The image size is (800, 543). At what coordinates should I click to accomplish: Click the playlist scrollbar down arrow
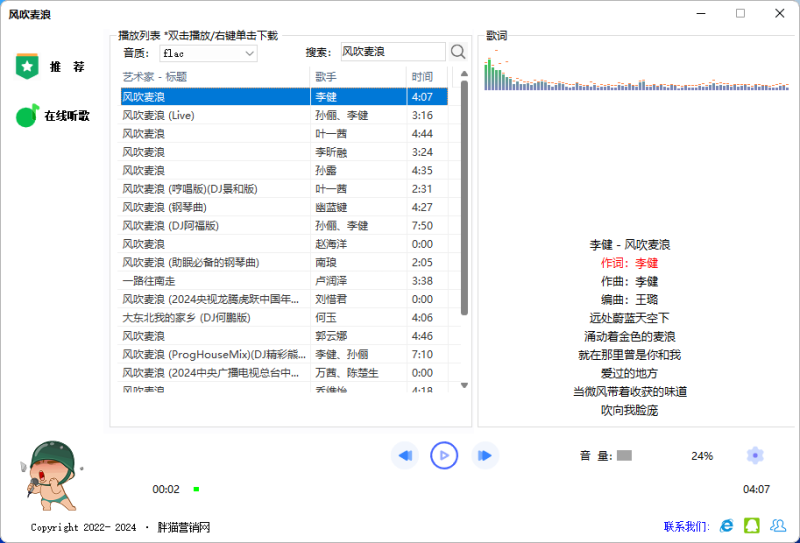(464, 385)
